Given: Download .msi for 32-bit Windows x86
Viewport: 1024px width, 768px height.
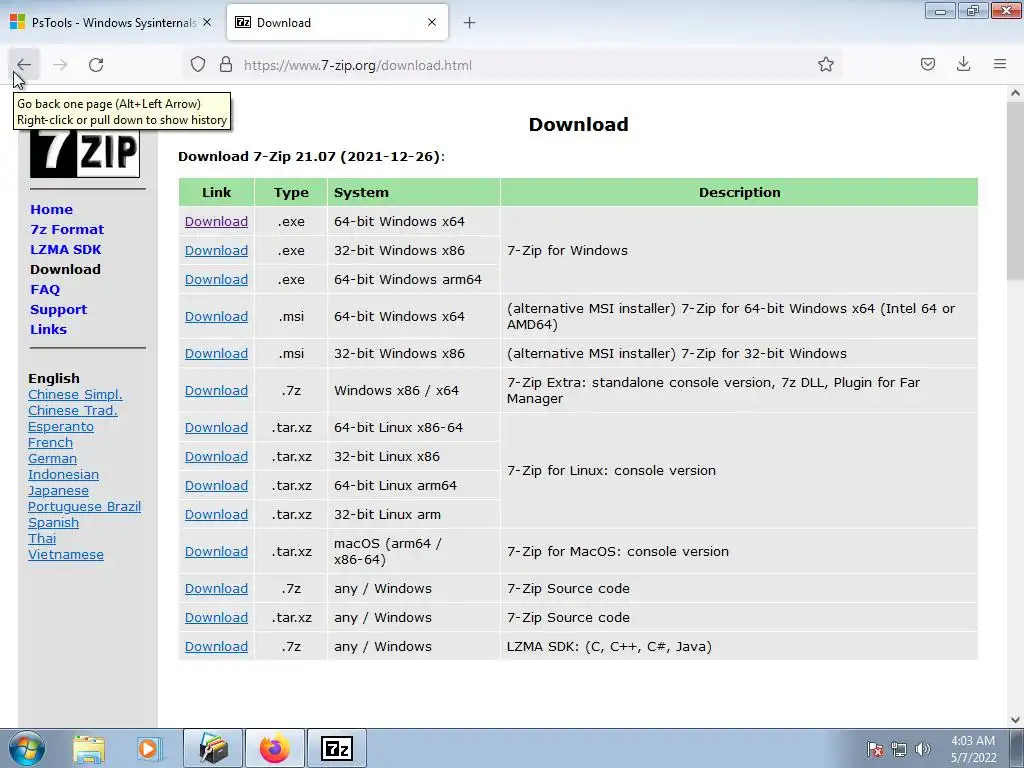Looking at the screenshot, I should [216, 353].
